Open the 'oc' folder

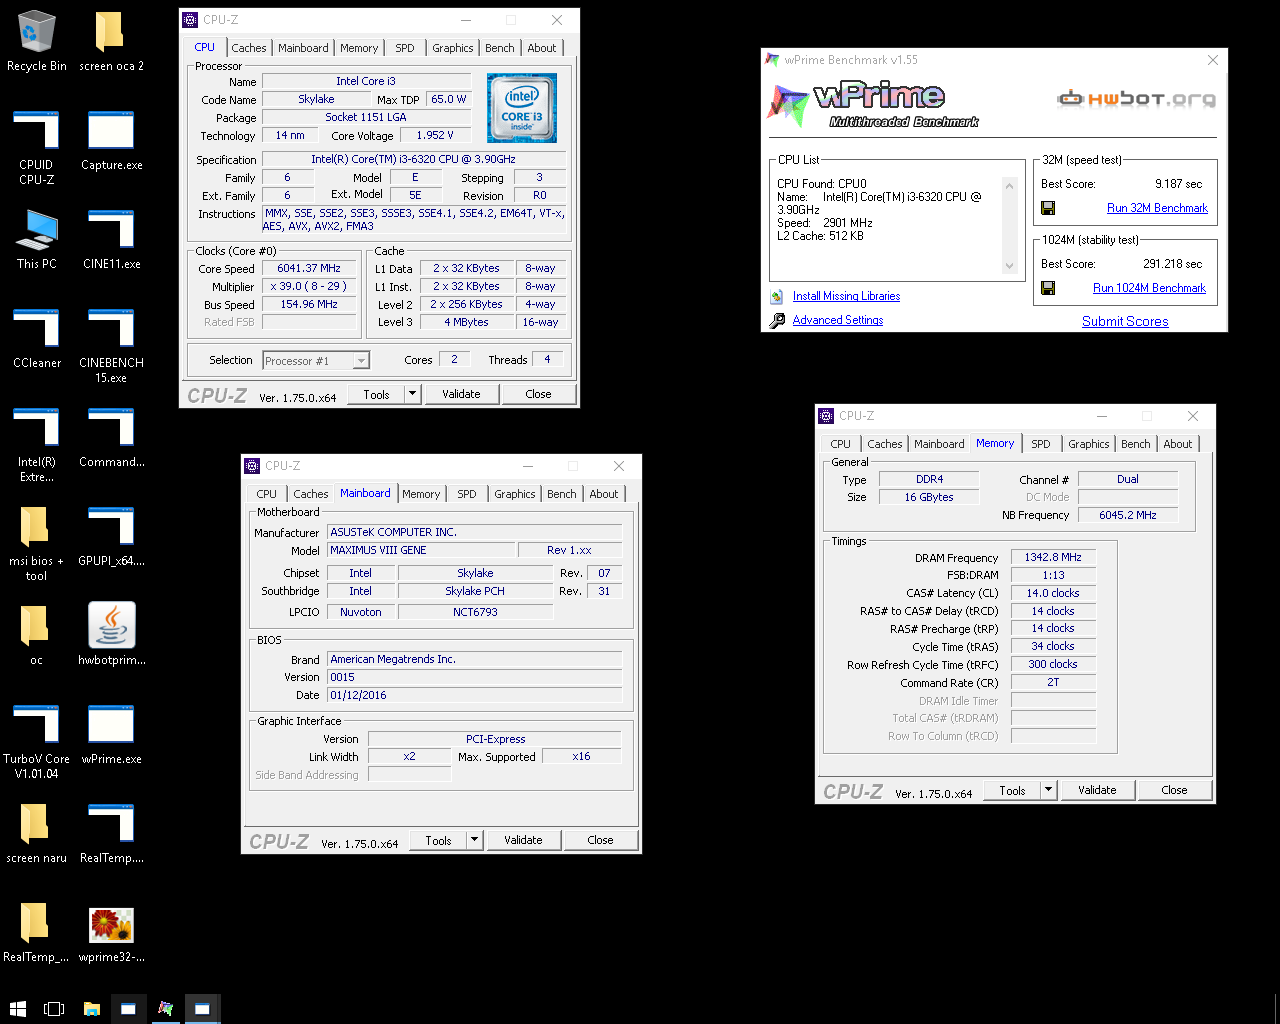point(37,636)
